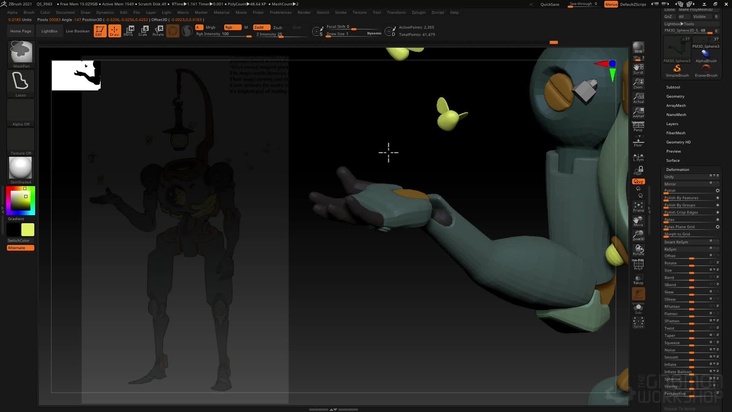This screenshot has width=732, height=412.
Task: Open the current brush thumbnail
Action: (20, 51)
